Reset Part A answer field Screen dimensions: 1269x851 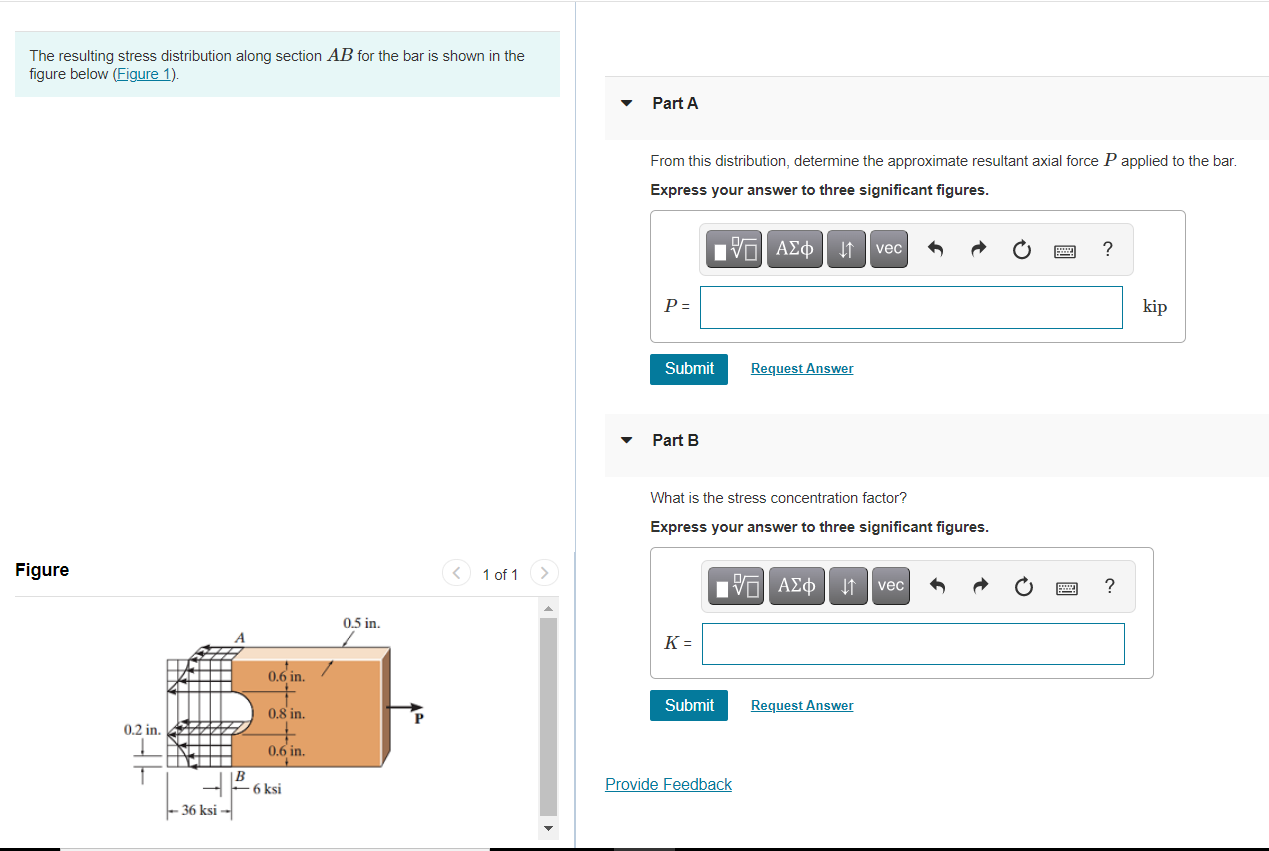(x=1021, y=250)
